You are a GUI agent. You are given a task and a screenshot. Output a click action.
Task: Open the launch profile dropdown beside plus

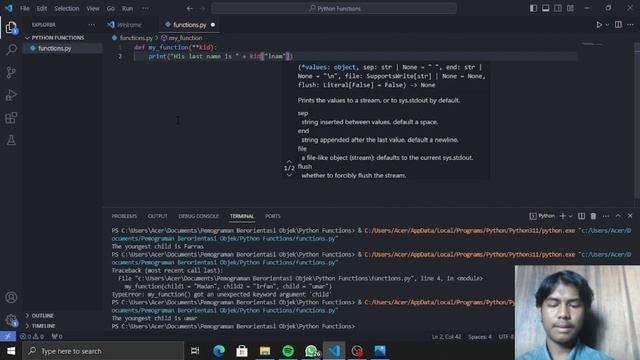571,216
